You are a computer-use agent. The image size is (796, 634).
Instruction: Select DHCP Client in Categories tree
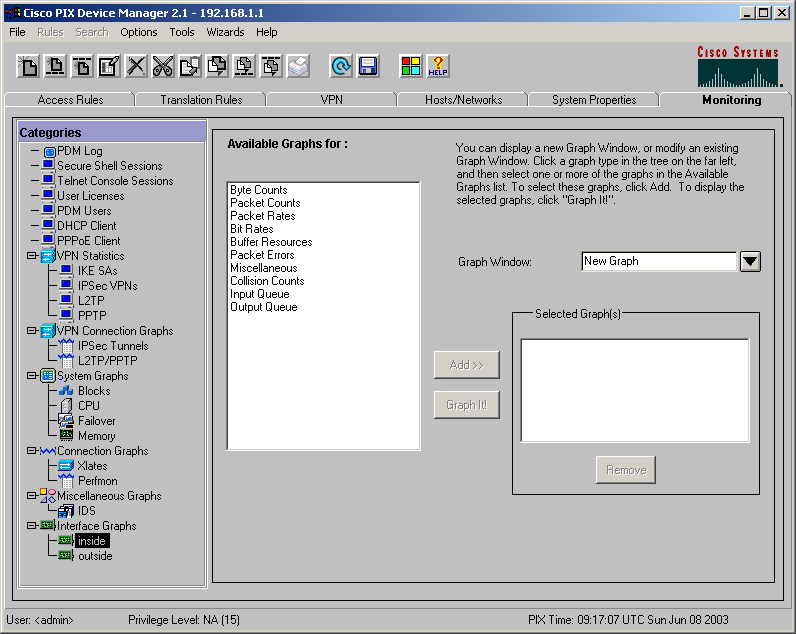pyautogui.click(x=87, y=226)
